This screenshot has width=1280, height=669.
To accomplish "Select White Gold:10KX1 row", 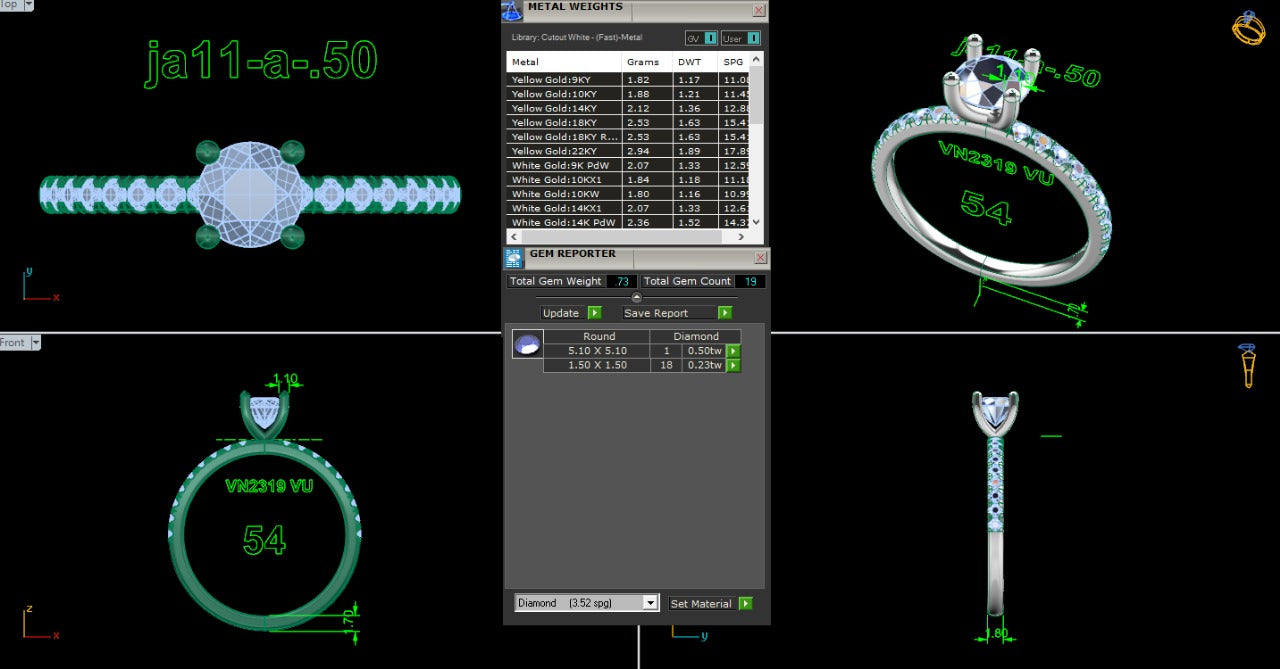I will pos(627,180).
